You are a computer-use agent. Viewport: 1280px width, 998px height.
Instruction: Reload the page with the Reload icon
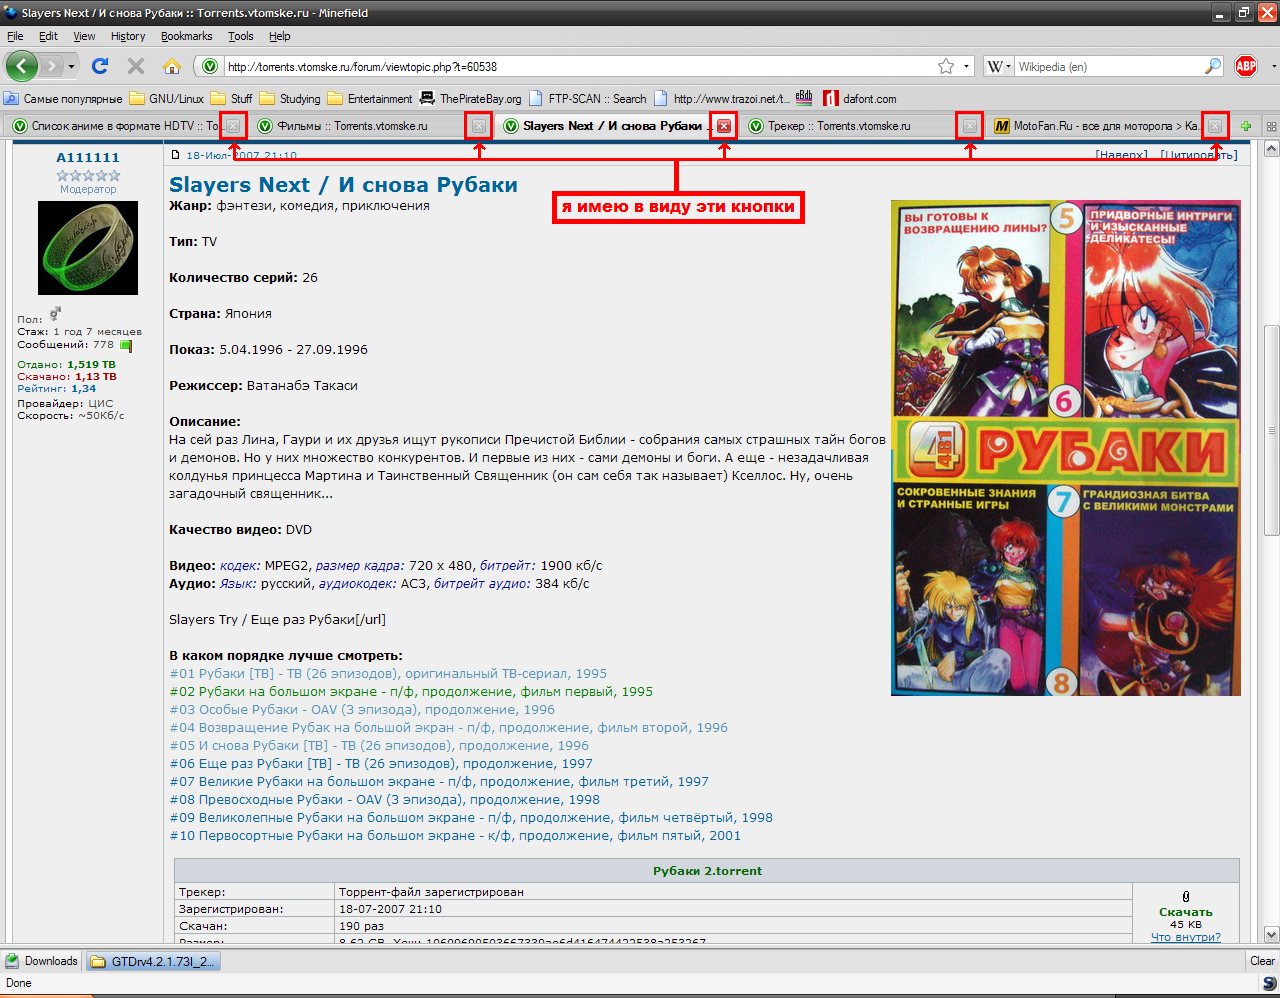(x=99, y=66)
